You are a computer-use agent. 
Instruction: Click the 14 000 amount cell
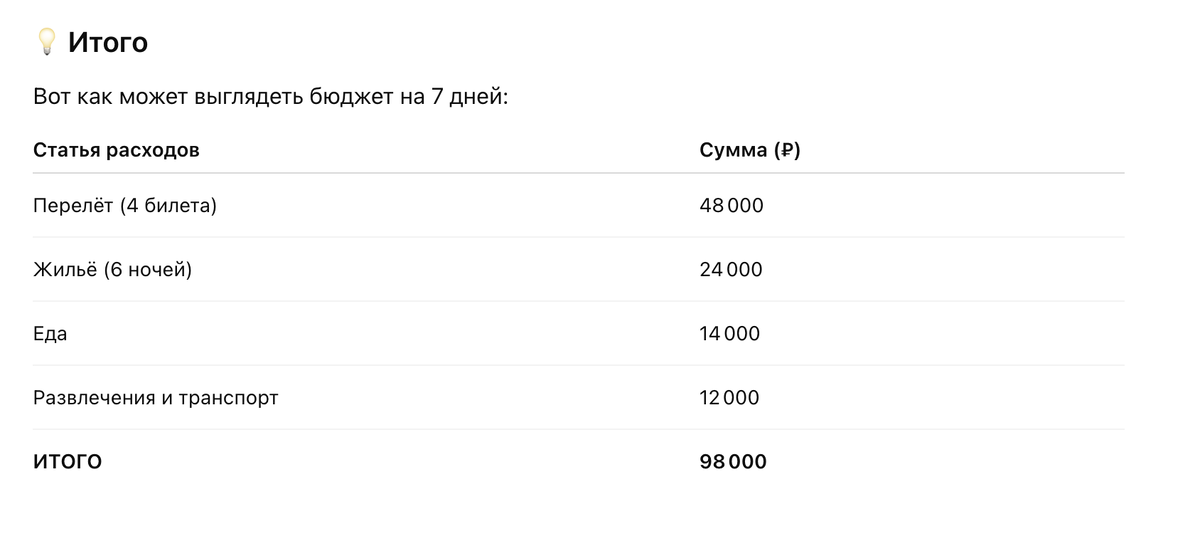coord(730,333)
